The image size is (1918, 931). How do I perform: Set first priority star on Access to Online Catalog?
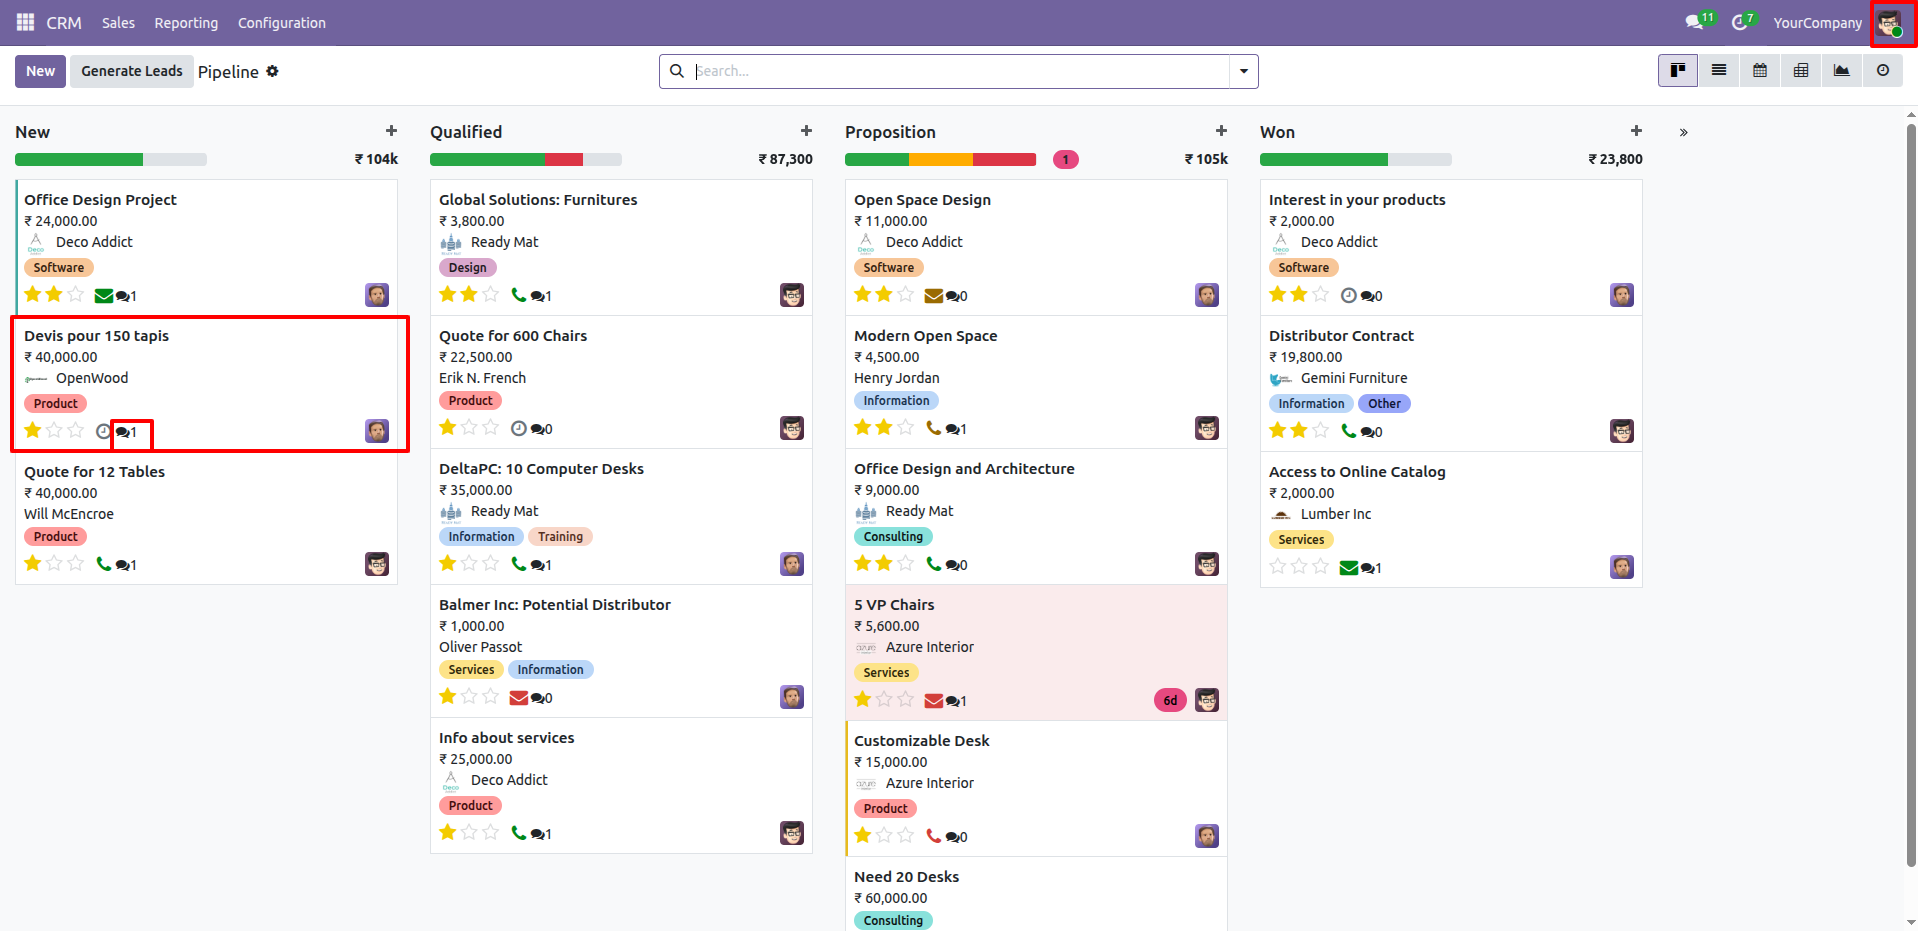[1277, 566]
